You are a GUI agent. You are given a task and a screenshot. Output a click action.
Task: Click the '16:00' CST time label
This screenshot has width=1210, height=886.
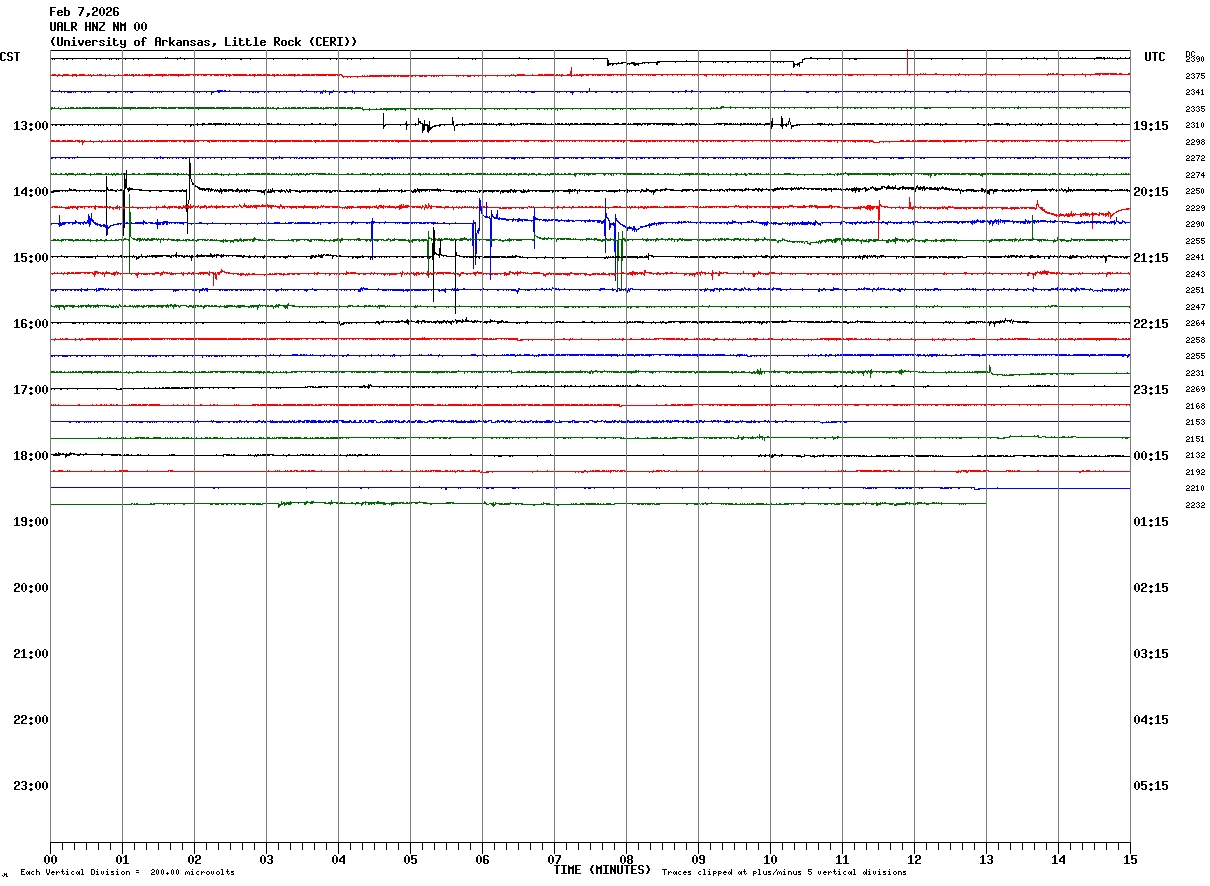[x=31, y=324]
